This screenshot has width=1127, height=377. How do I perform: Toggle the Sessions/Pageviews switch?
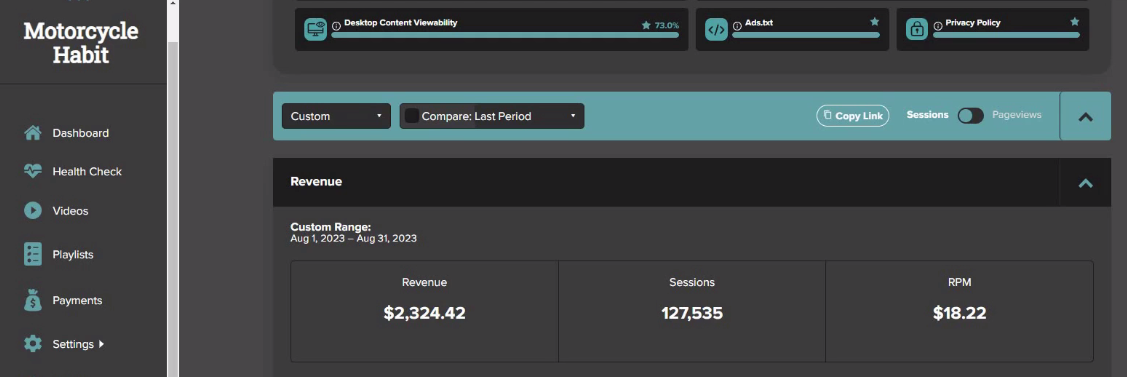(x=970, y=115)
